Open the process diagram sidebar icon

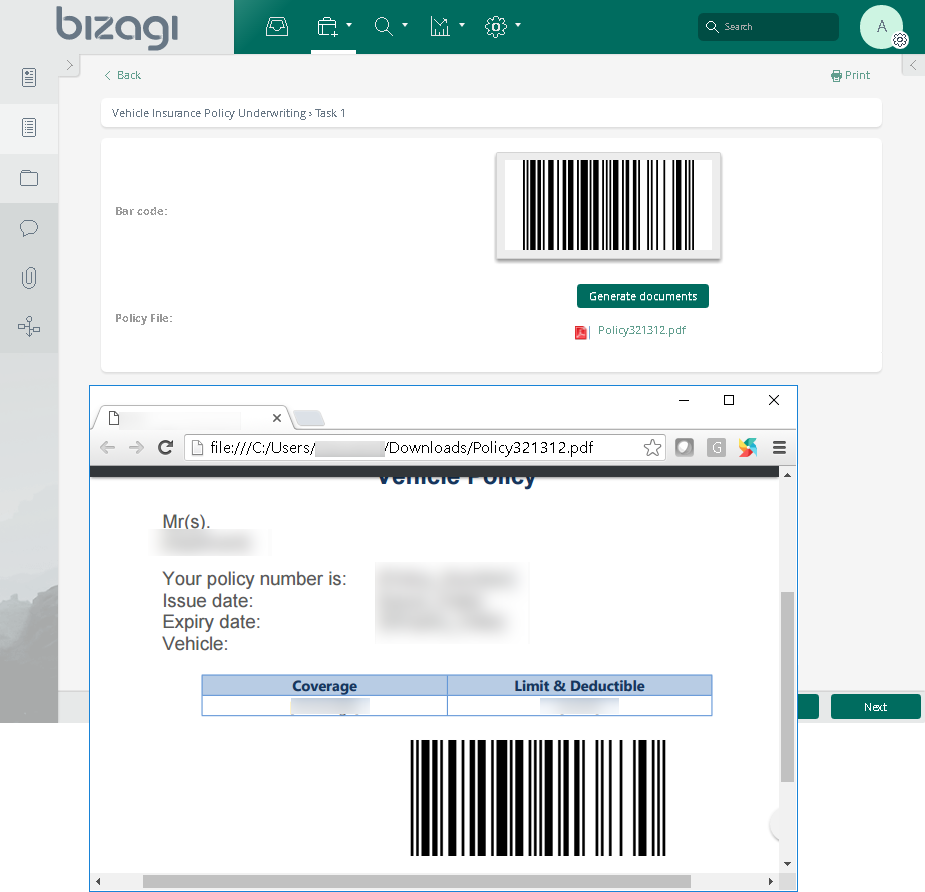29,327
